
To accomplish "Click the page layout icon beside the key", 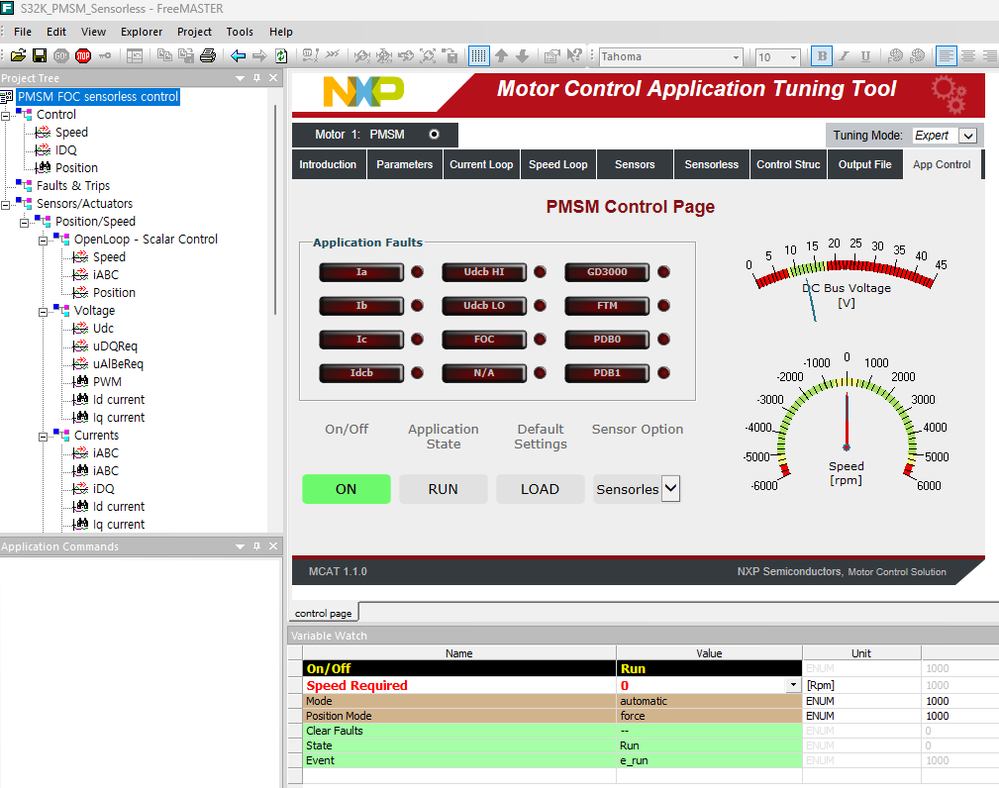I will coord(134,56).
